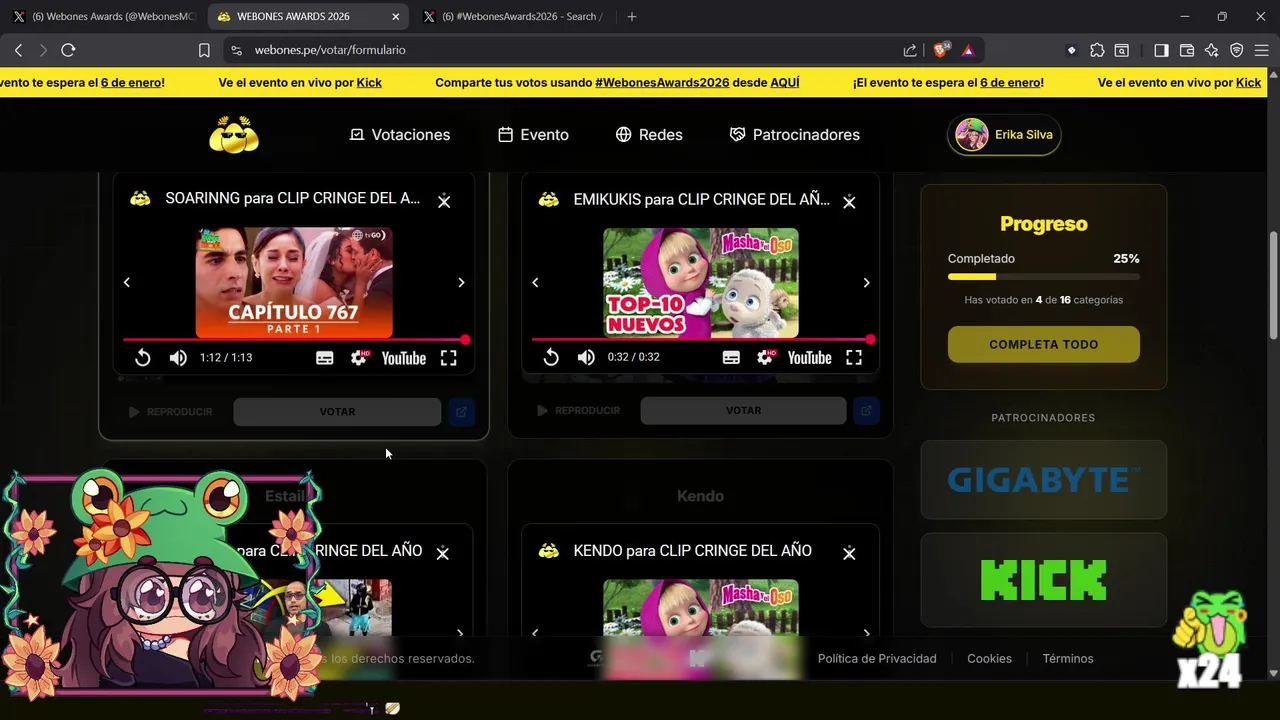The height and width of the screenshot is (720, 1280).
Task: Click the SOARINNG video progress bar
Action: [x=295, y=340]
